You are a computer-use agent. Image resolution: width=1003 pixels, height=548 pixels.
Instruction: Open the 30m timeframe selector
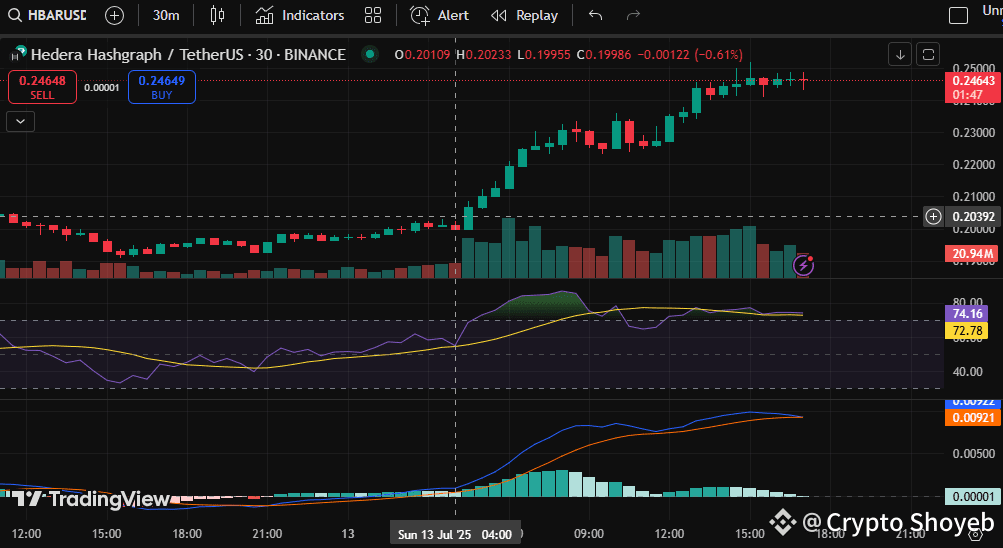[166, 15]
